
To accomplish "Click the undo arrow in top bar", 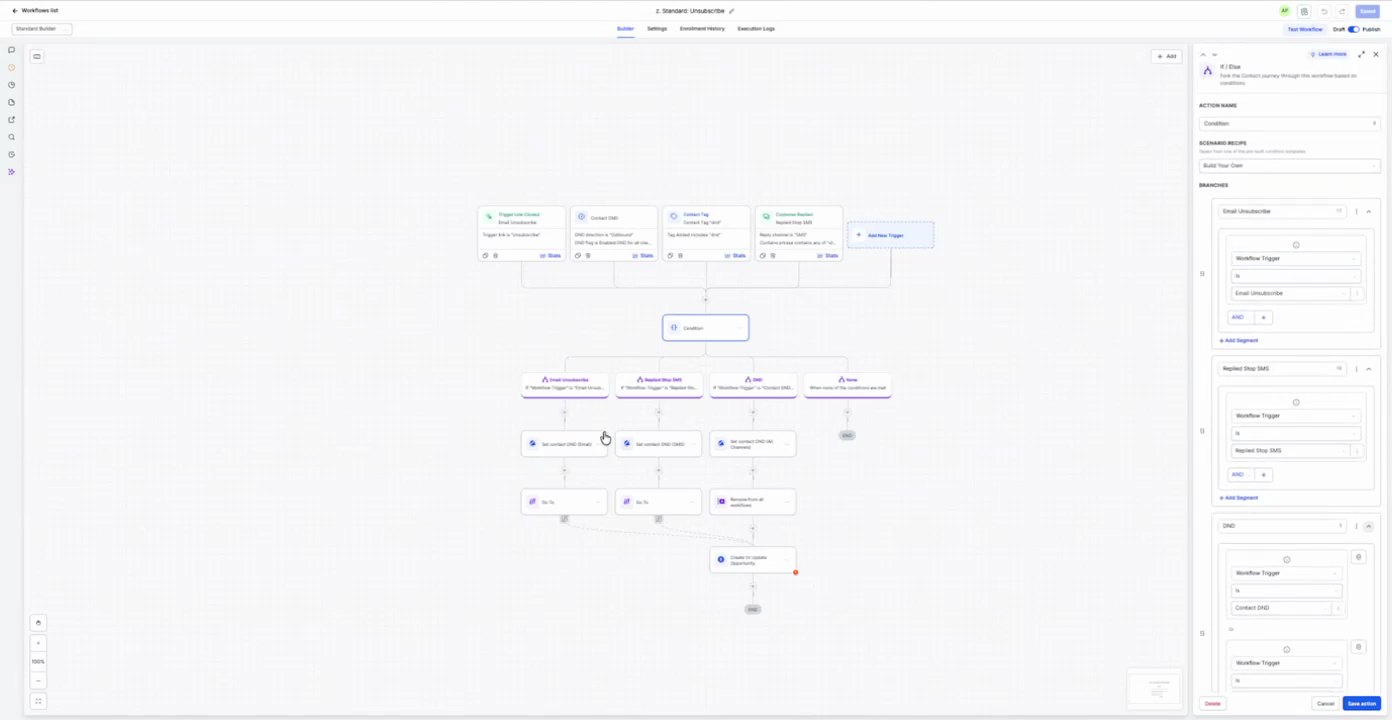I will [1324, 11].
